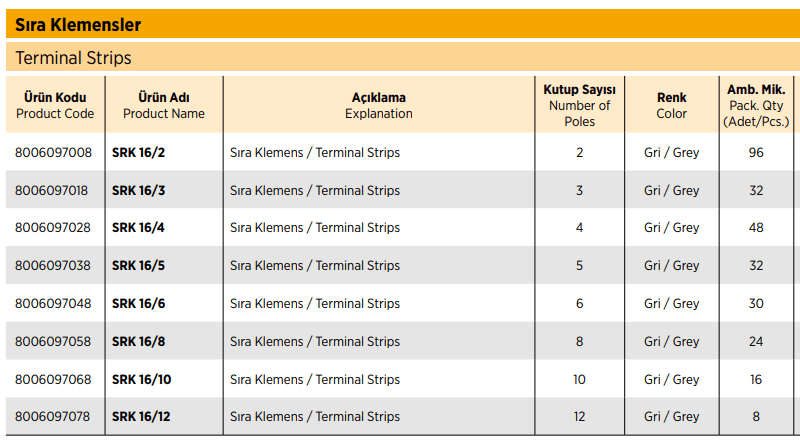Click the Amb. Mik. Pack Qty header

click(x=756, y=105)
